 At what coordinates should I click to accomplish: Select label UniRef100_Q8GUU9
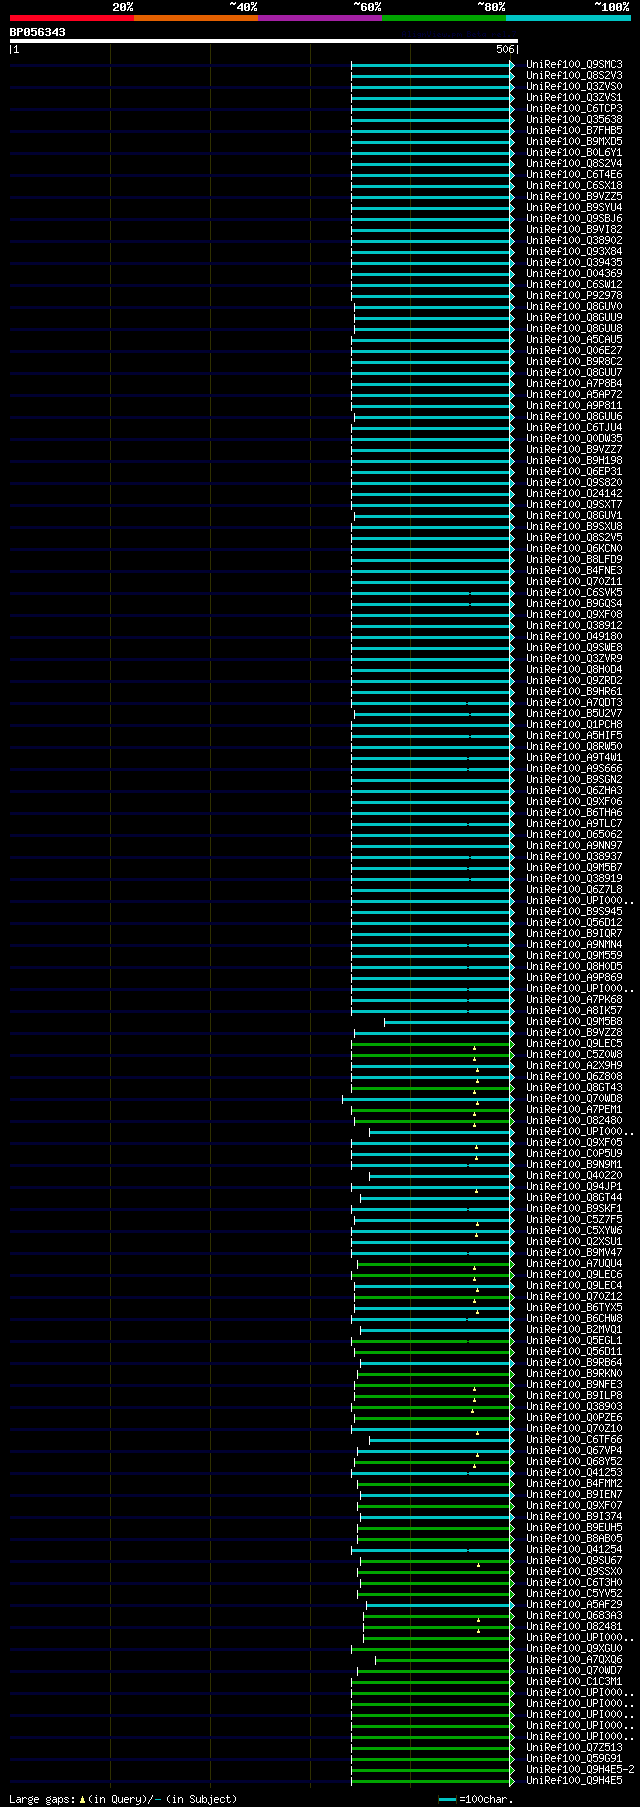tap(574, 317)
